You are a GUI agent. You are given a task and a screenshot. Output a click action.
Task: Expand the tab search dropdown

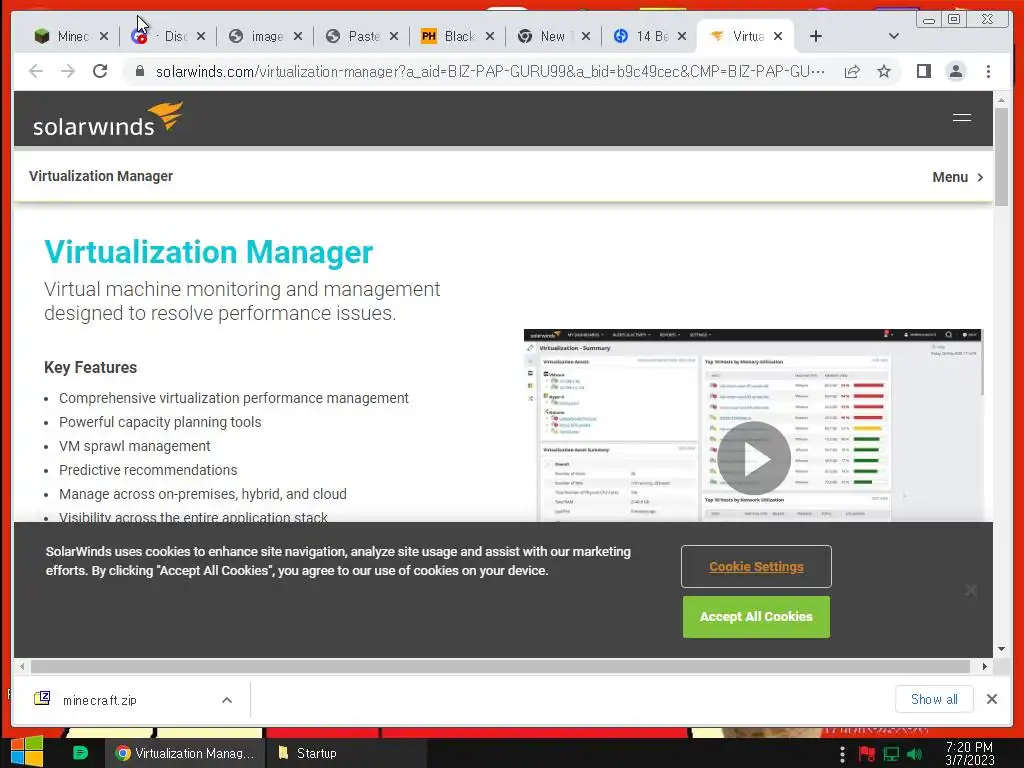tap(894, 36)
